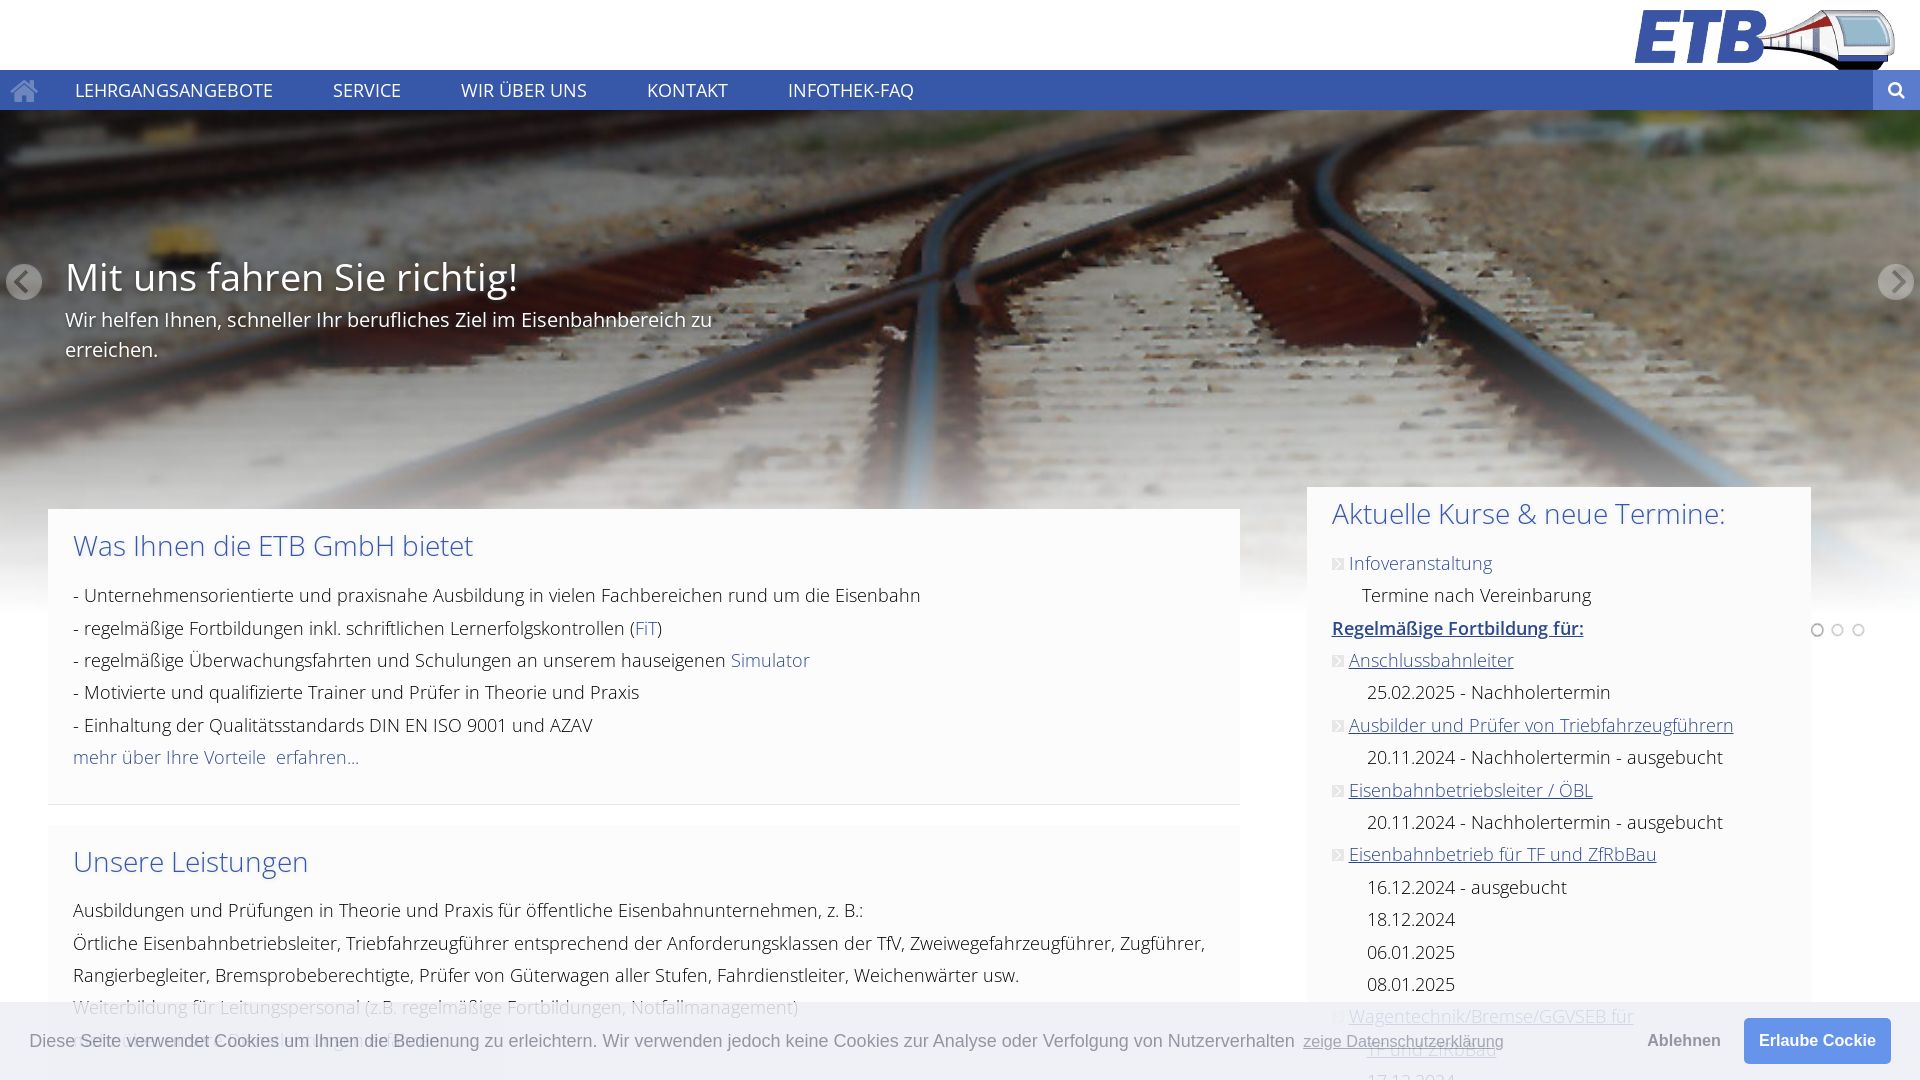The height and width of the screenshot is (1080, 1920).
Task: Open the Infoveranstaltung course link
Action: (x=1420, y=563)
